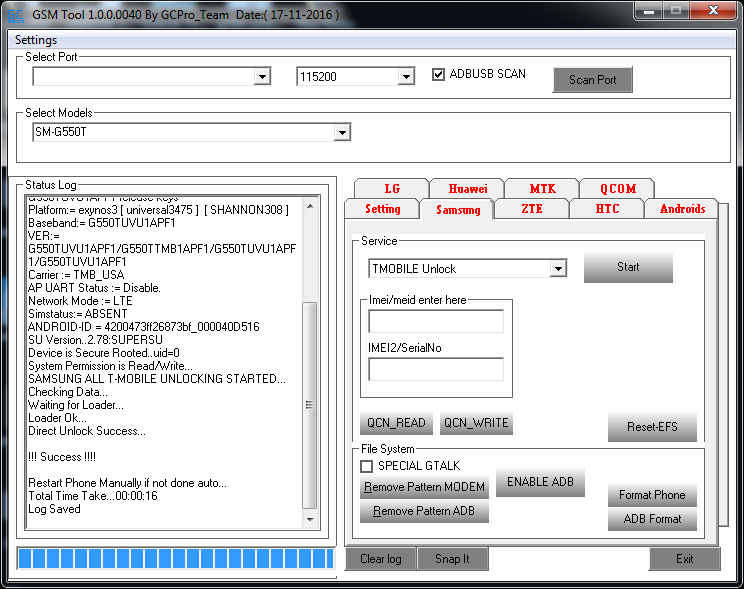744x589 pixels.
Task: Select the Androids tab
Action: 682,209
